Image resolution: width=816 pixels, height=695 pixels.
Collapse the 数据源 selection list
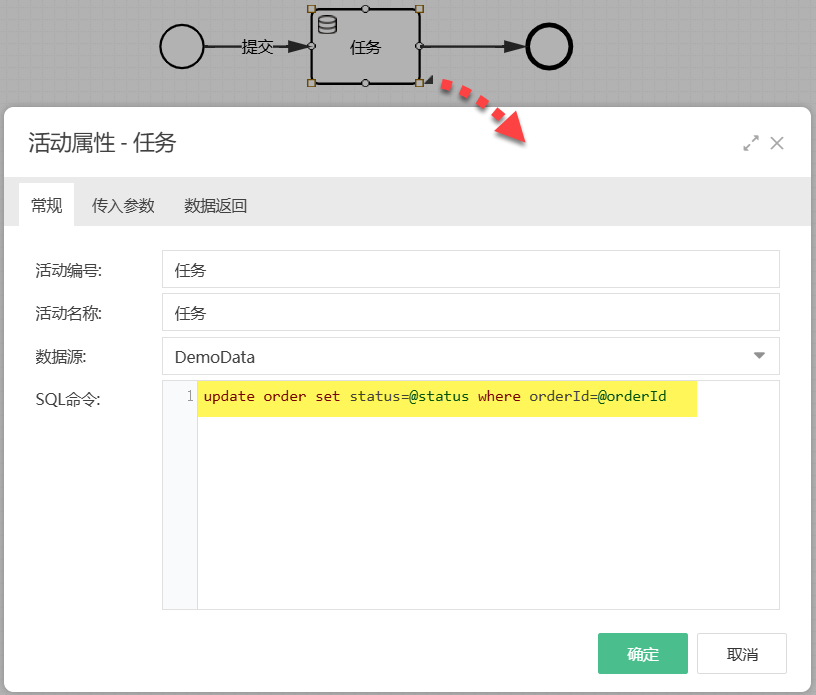(760, 356)
